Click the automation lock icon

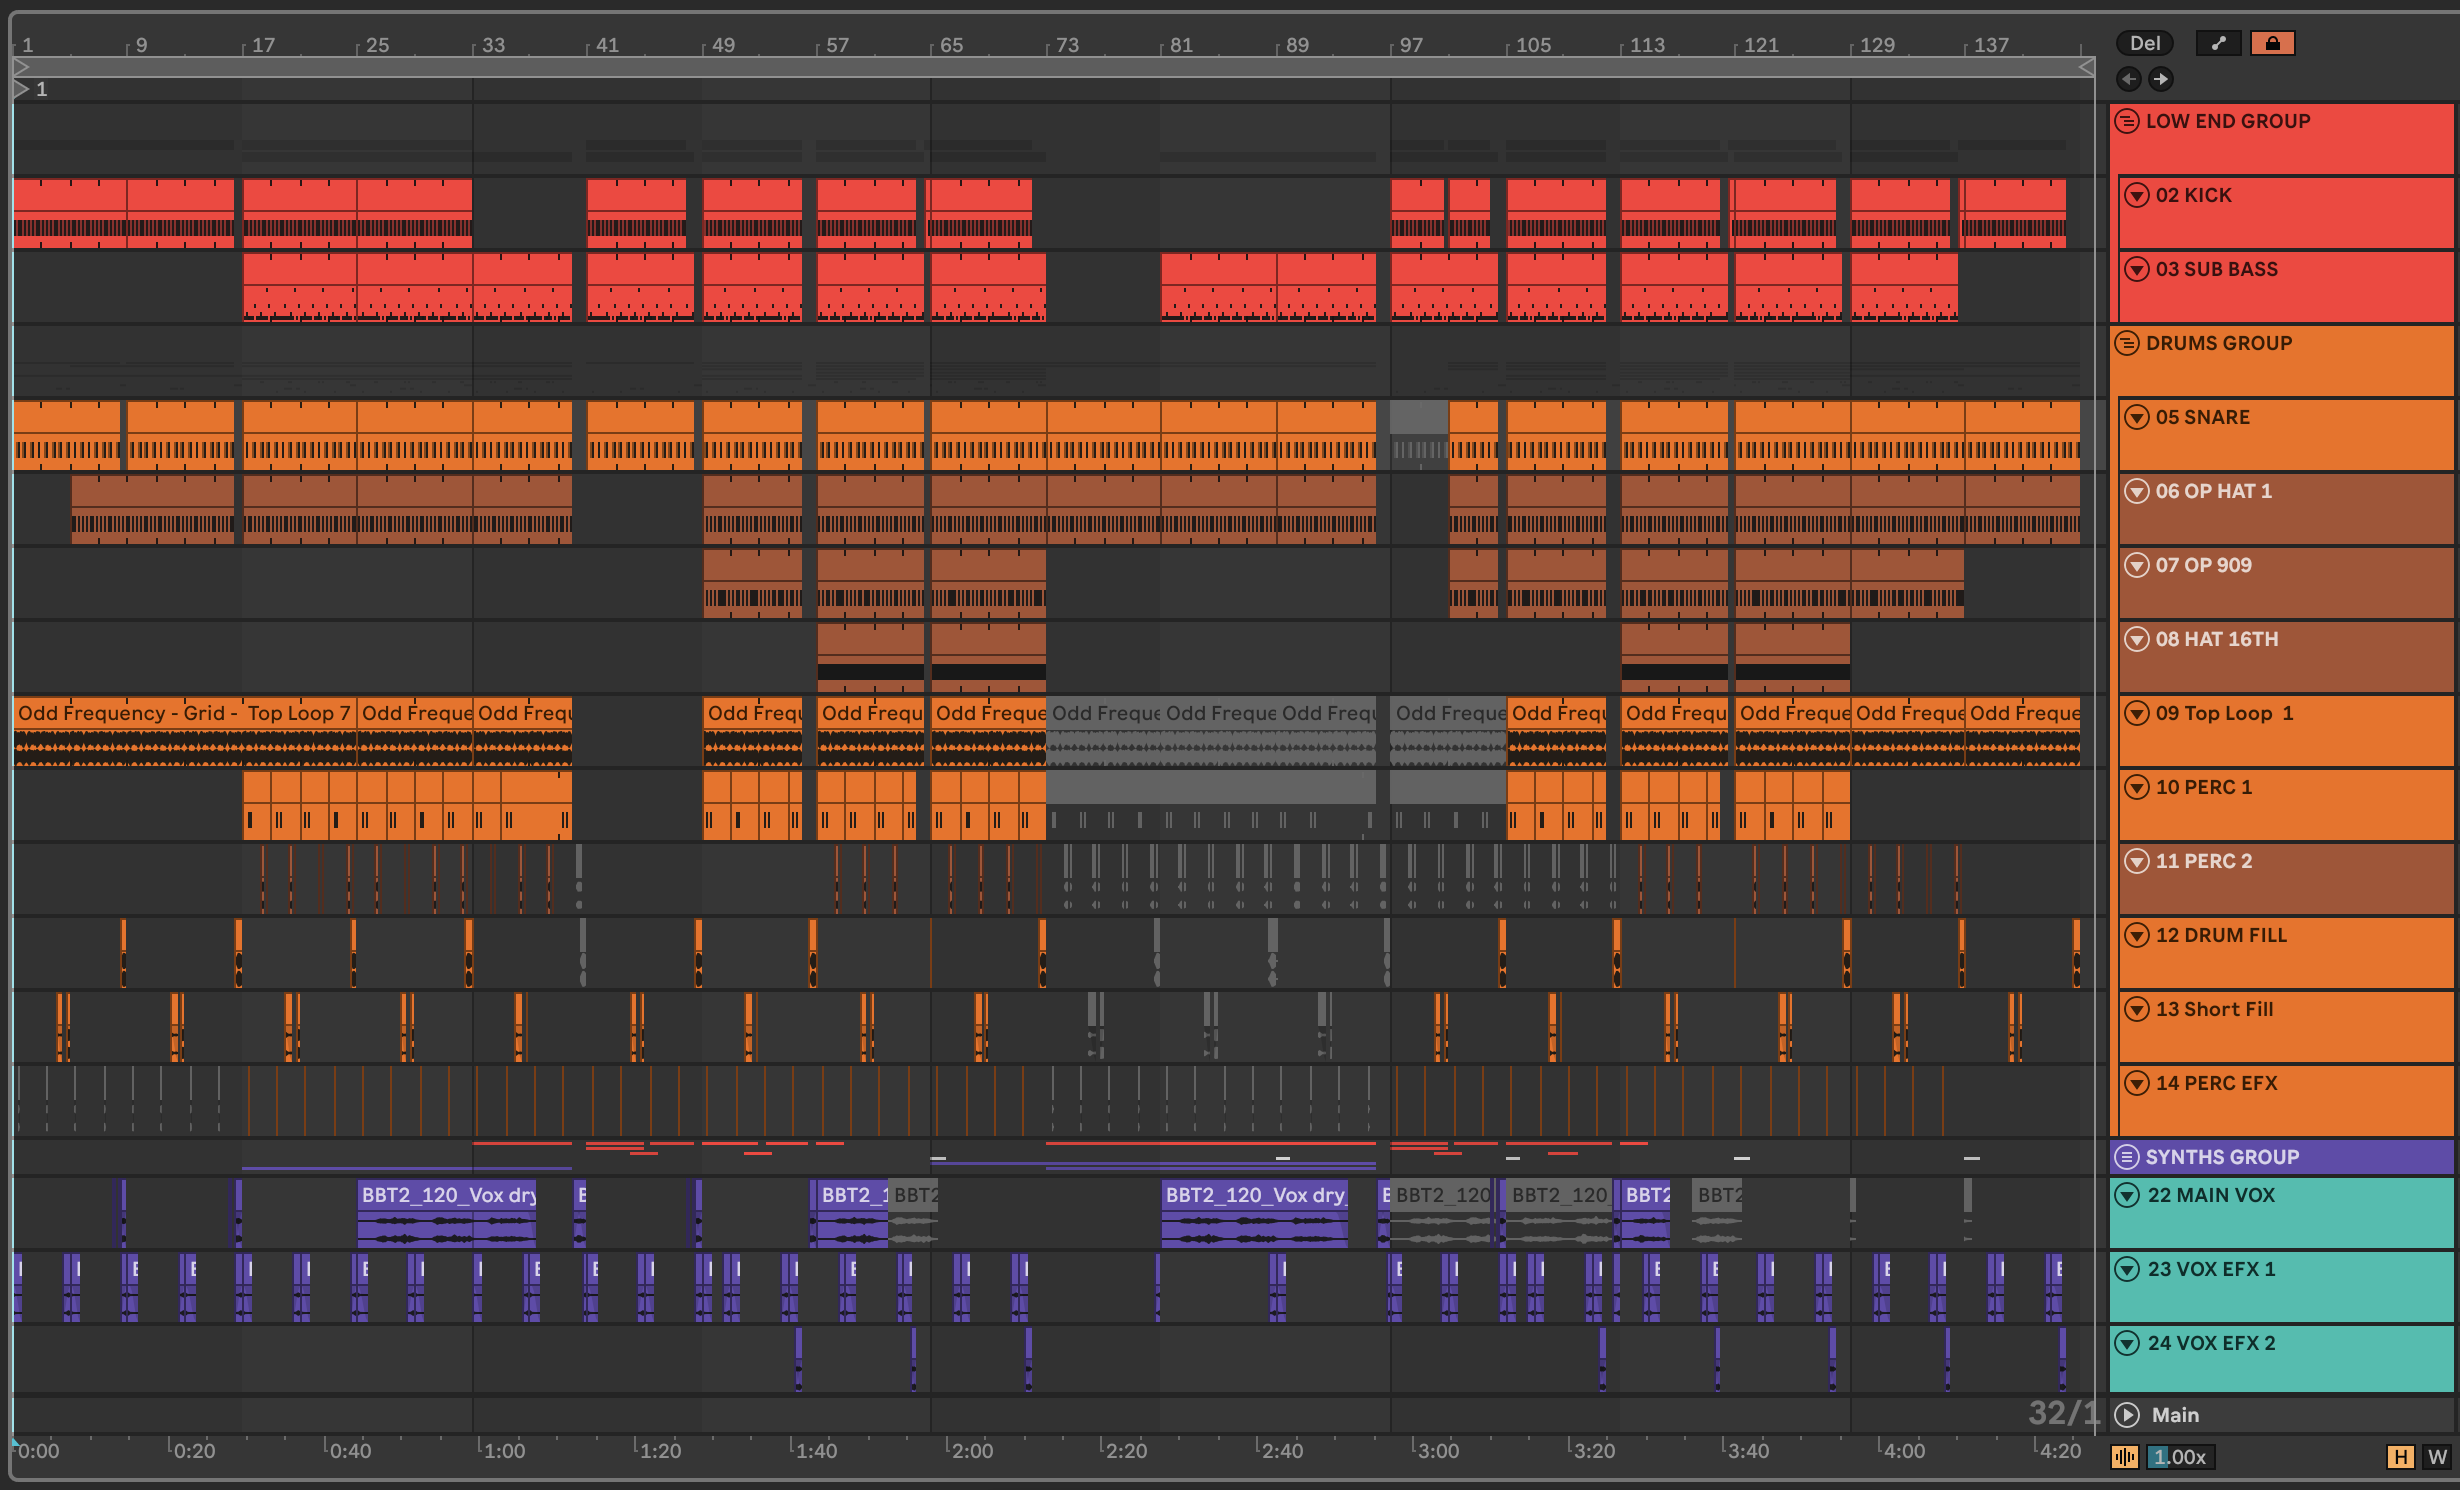(x=2272, y=43)
